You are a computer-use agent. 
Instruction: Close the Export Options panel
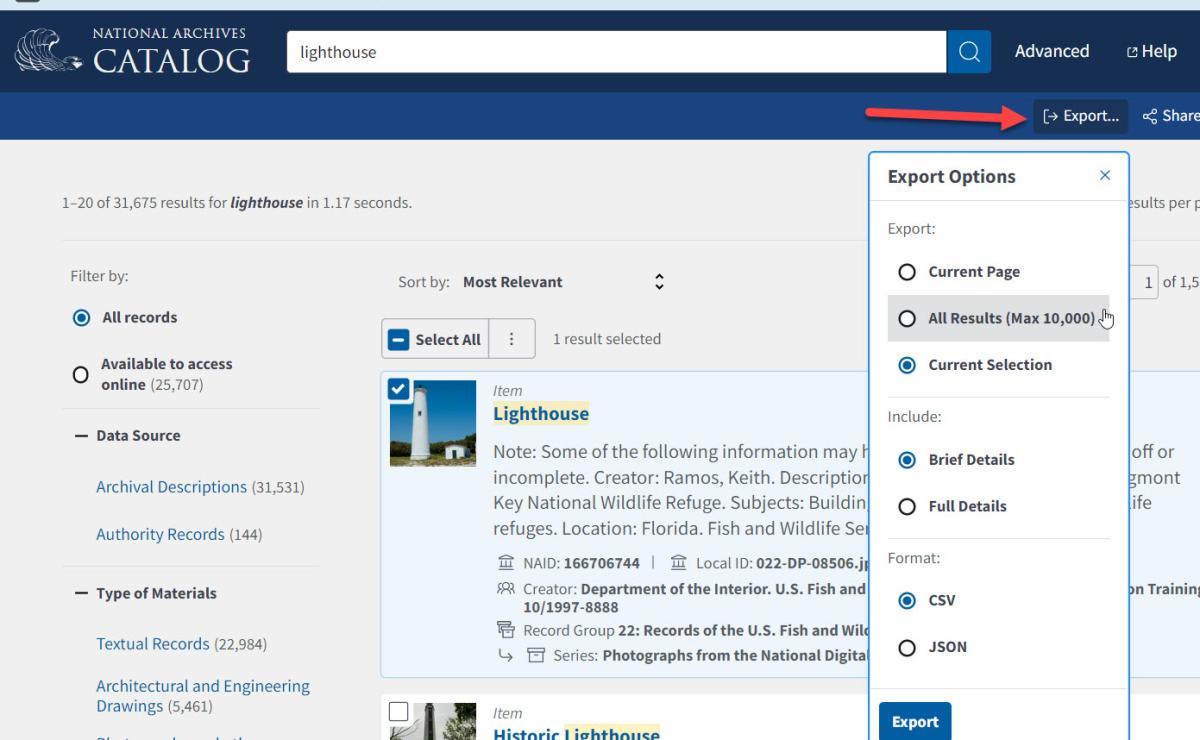coord(1104,176)
